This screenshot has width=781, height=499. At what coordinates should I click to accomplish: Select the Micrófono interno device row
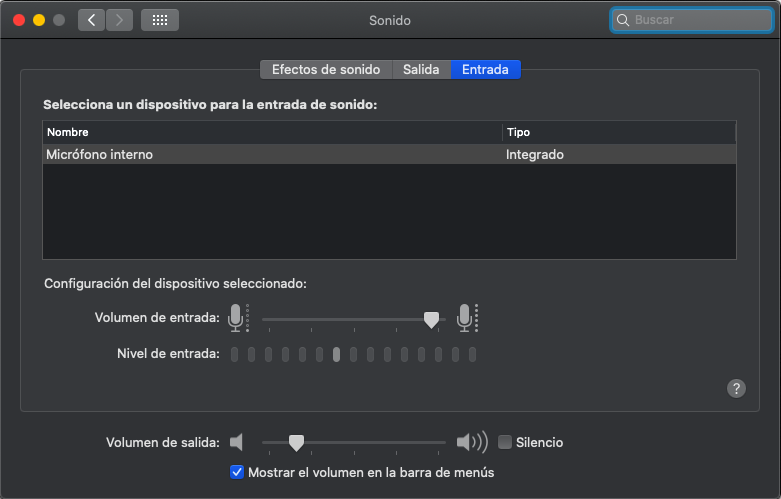coord(390,154)
